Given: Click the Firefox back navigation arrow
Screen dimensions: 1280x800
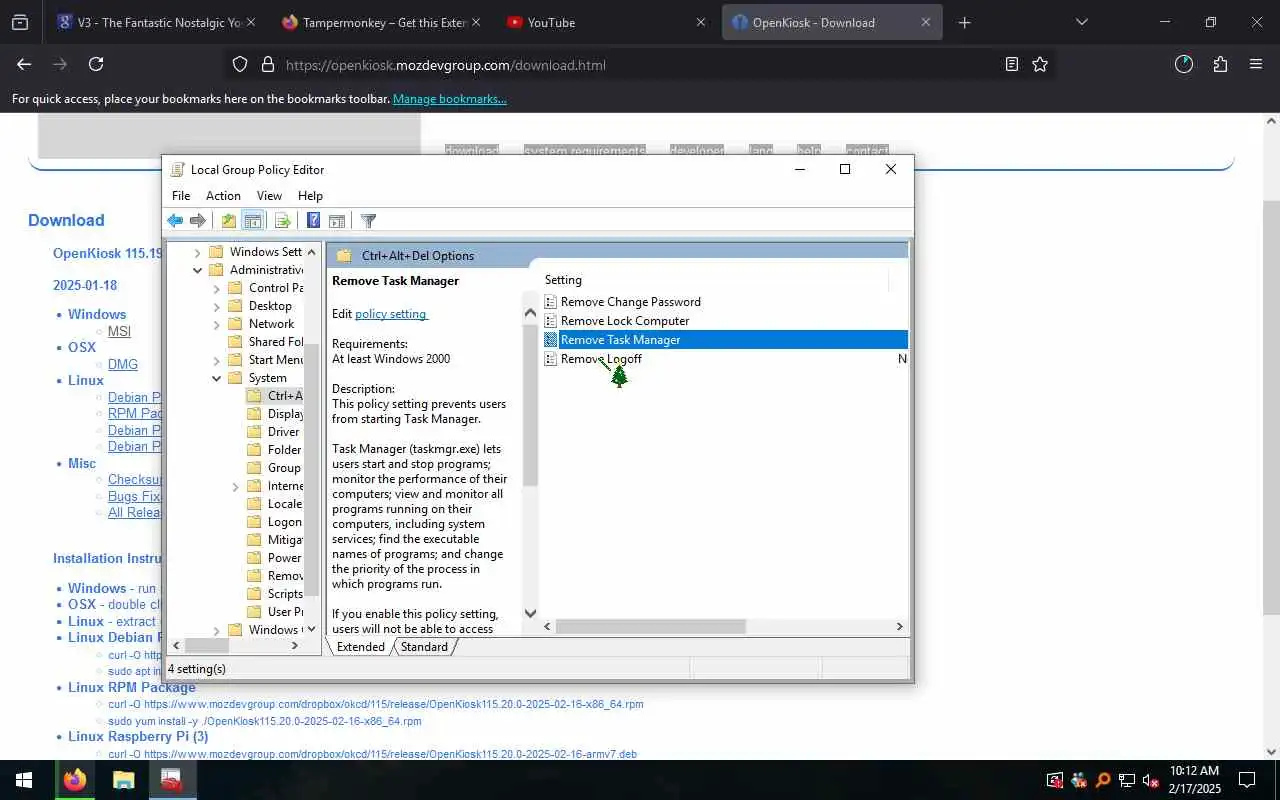Looking at the screenshot, I should (x=24, y=64).
